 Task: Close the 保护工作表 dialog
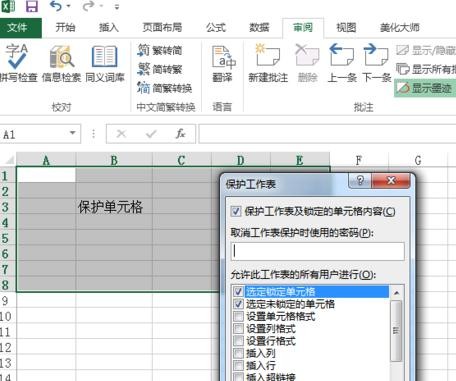(x=391, y=180)
